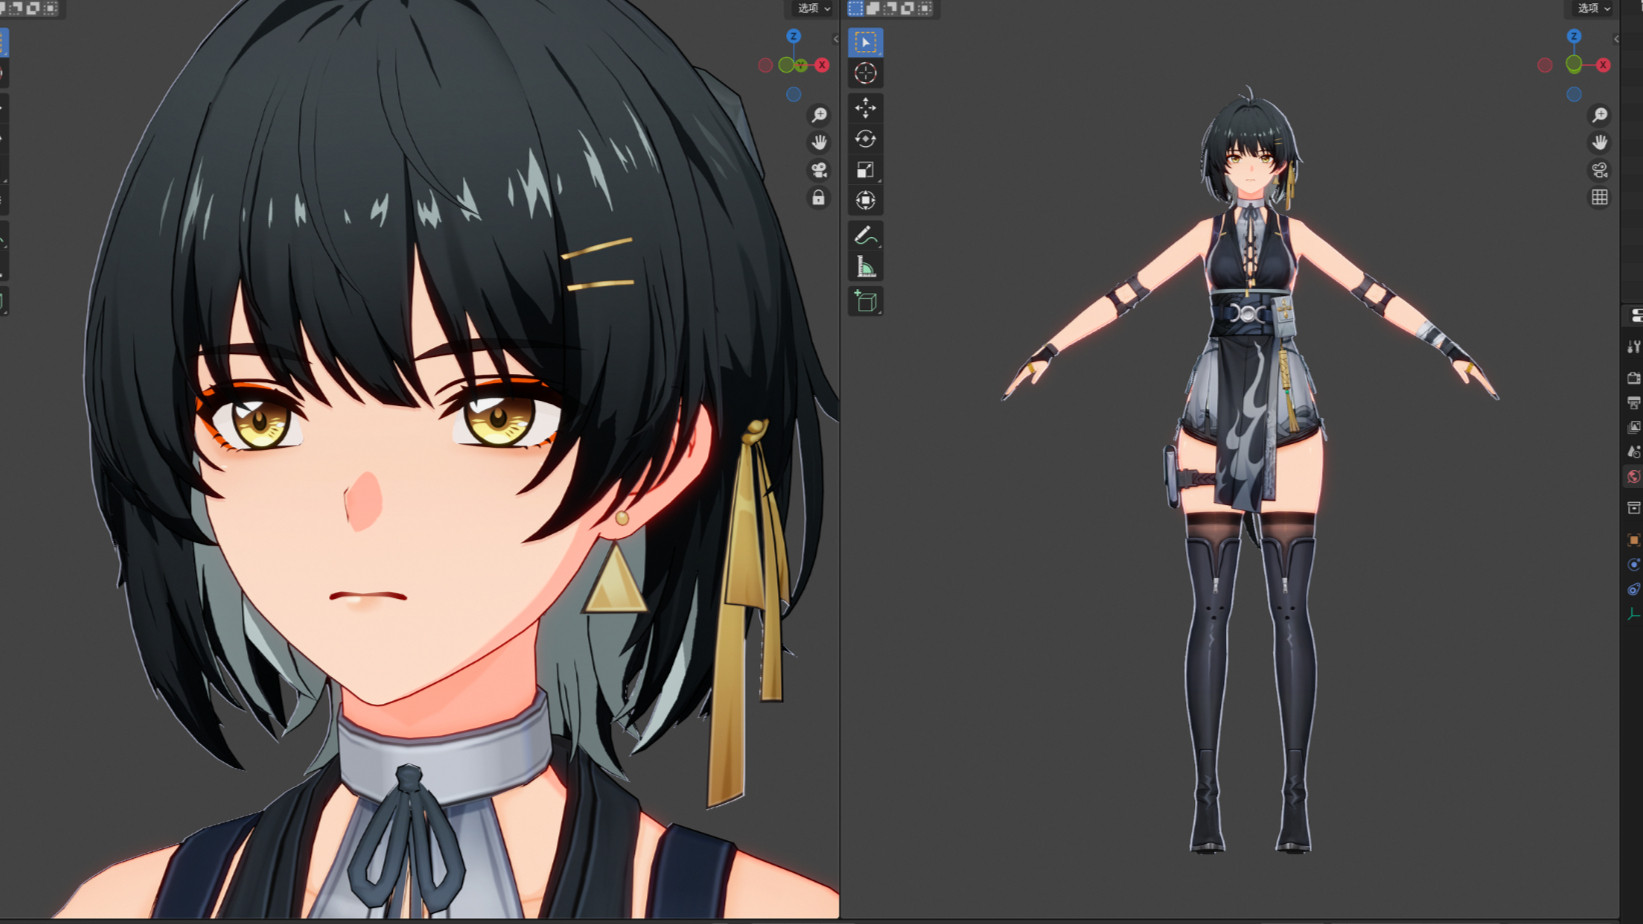Screen dimensions: 1643x924
Task: Open the Render properties tab
Action: (x=1633, y=379)
